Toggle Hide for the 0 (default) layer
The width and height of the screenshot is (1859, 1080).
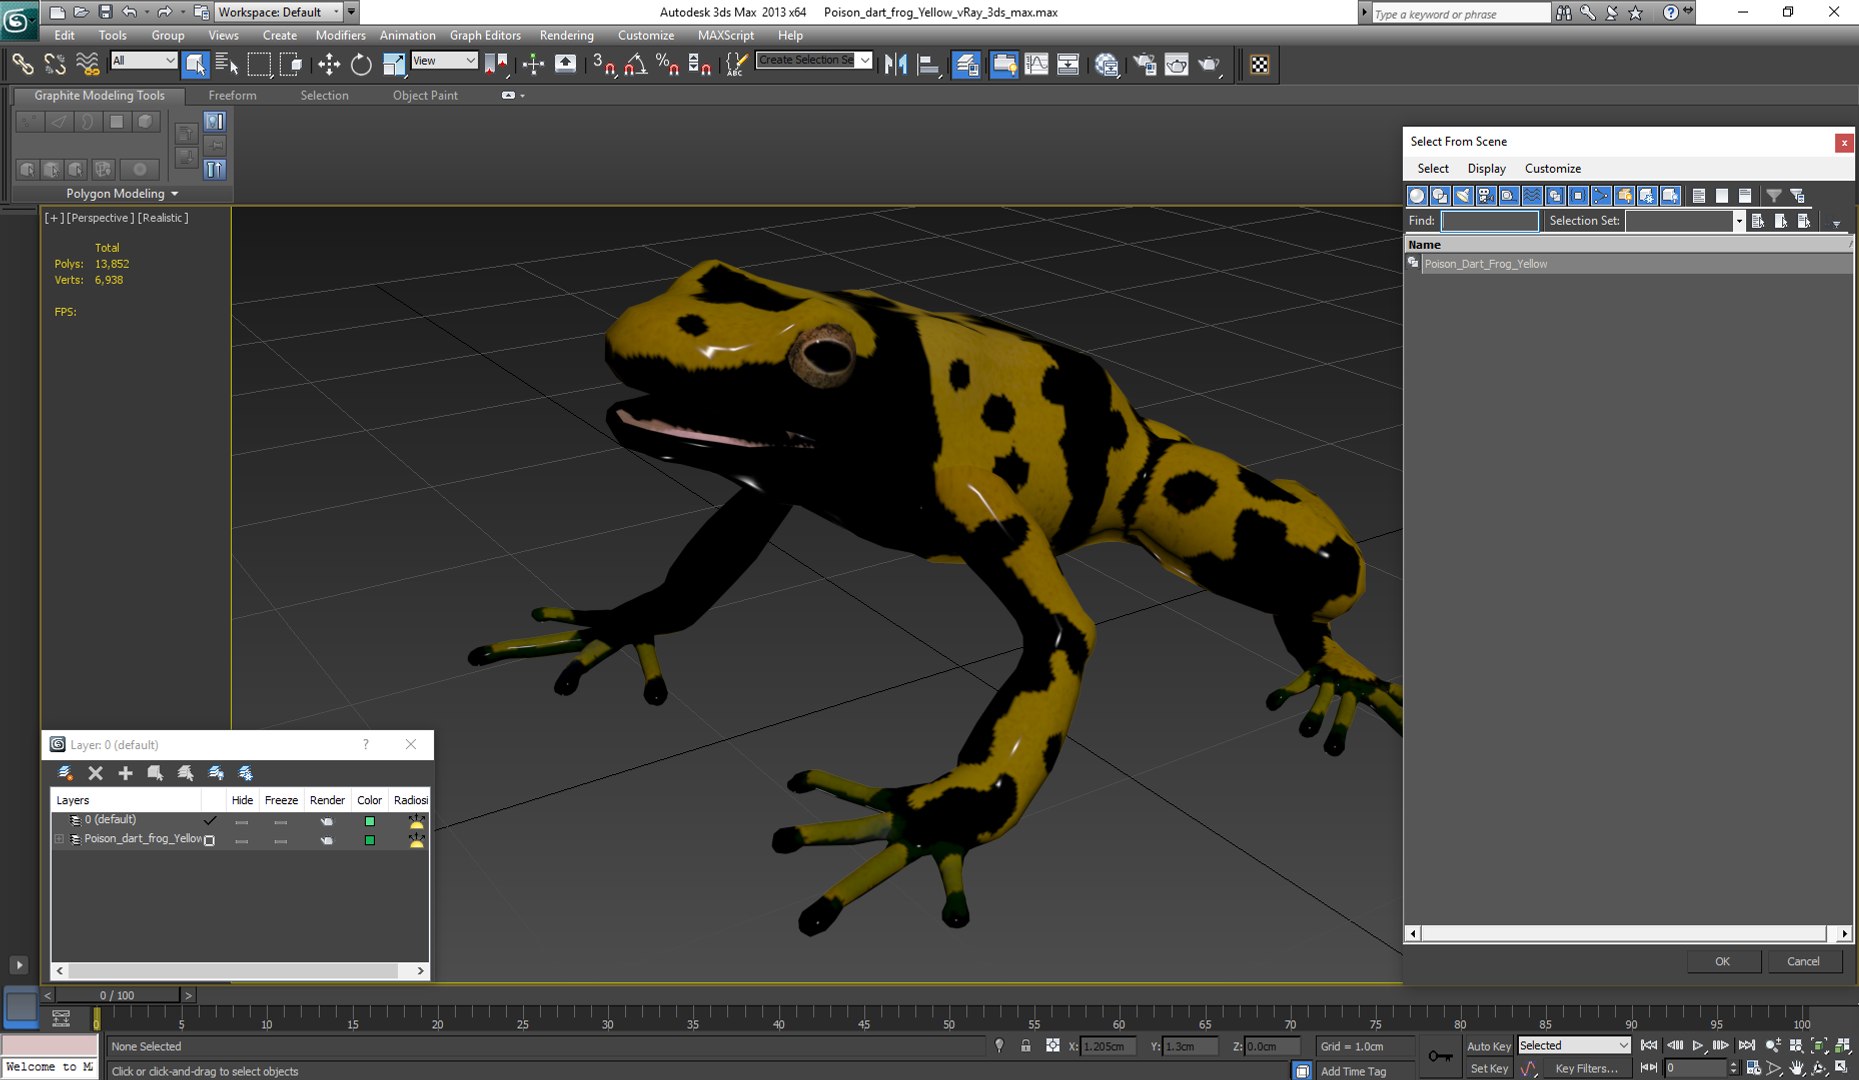[x=241, y=821]
